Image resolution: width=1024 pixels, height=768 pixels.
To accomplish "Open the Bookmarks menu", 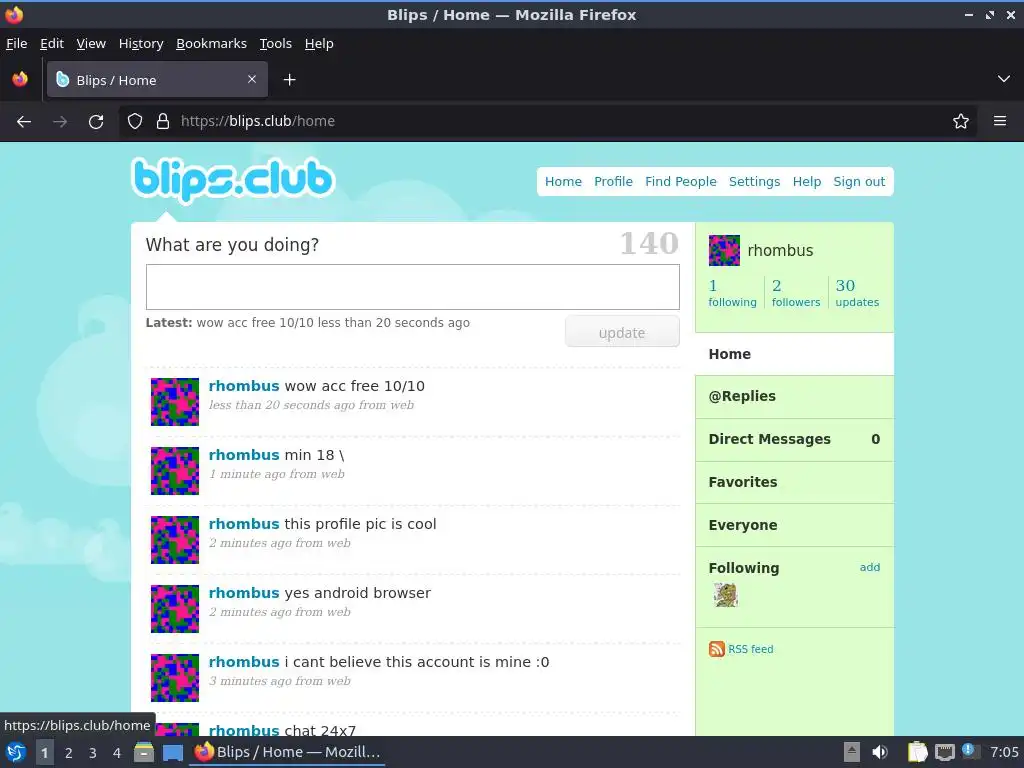I will (x=212, y=44).
